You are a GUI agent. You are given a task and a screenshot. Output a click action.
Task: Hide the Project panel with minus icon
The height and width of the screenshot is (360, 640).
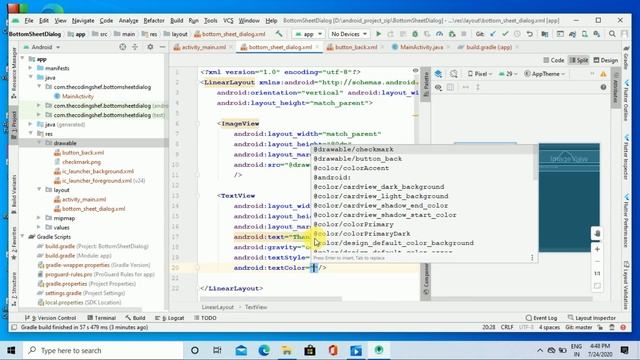tap(162, 47)
